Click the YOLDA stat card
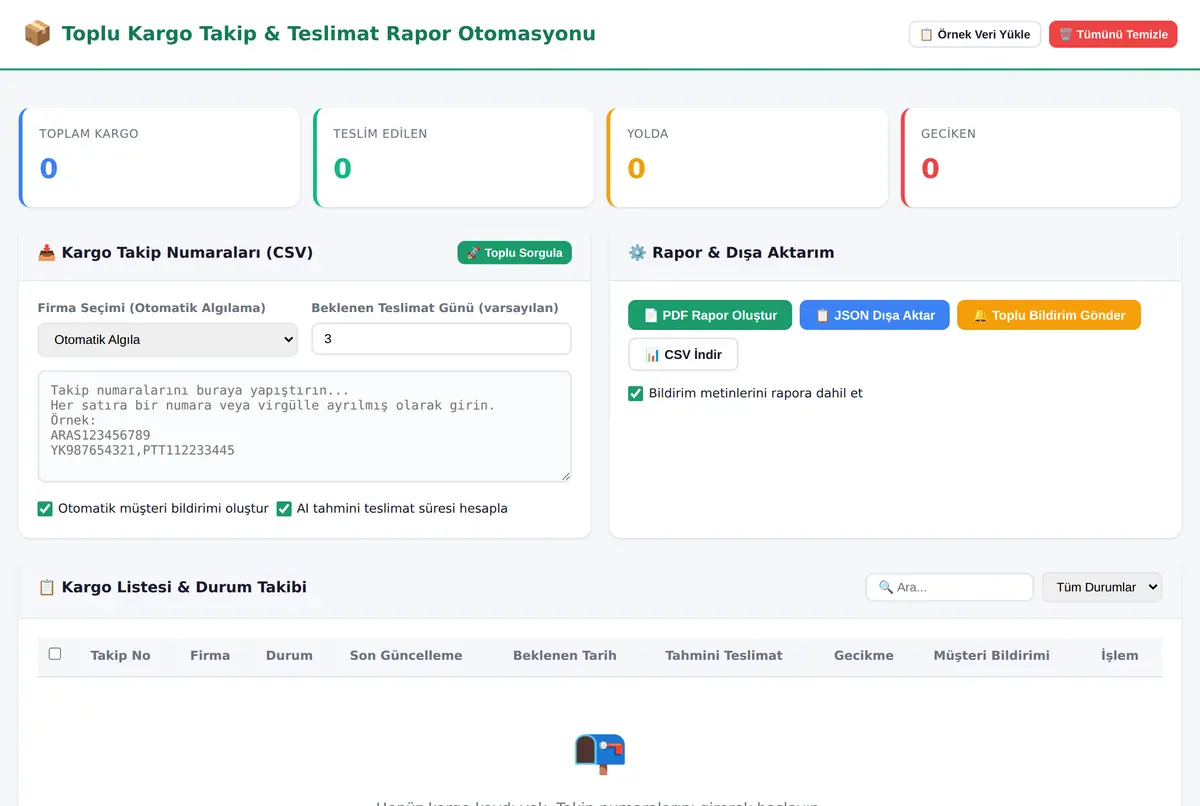Image resolution: width=1200 pixels, height=806 pixels. point(747,158)
